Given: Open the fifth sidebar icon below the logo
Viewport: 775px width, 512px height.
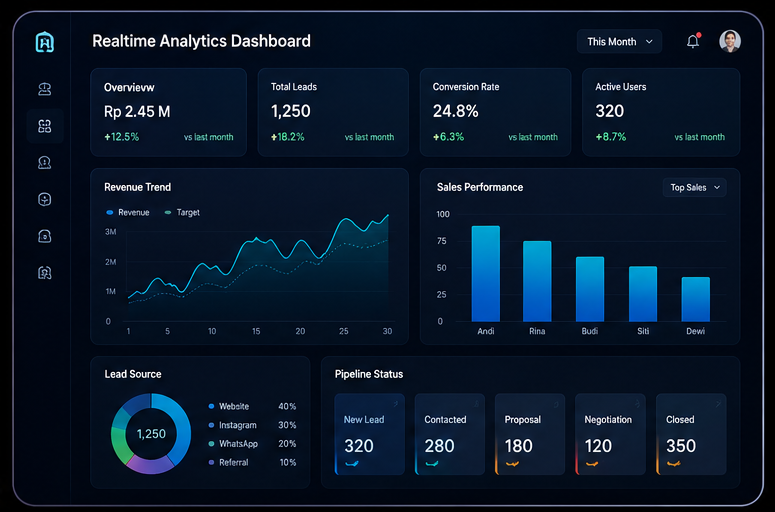Looking at the screenshot, I should 44,236.
